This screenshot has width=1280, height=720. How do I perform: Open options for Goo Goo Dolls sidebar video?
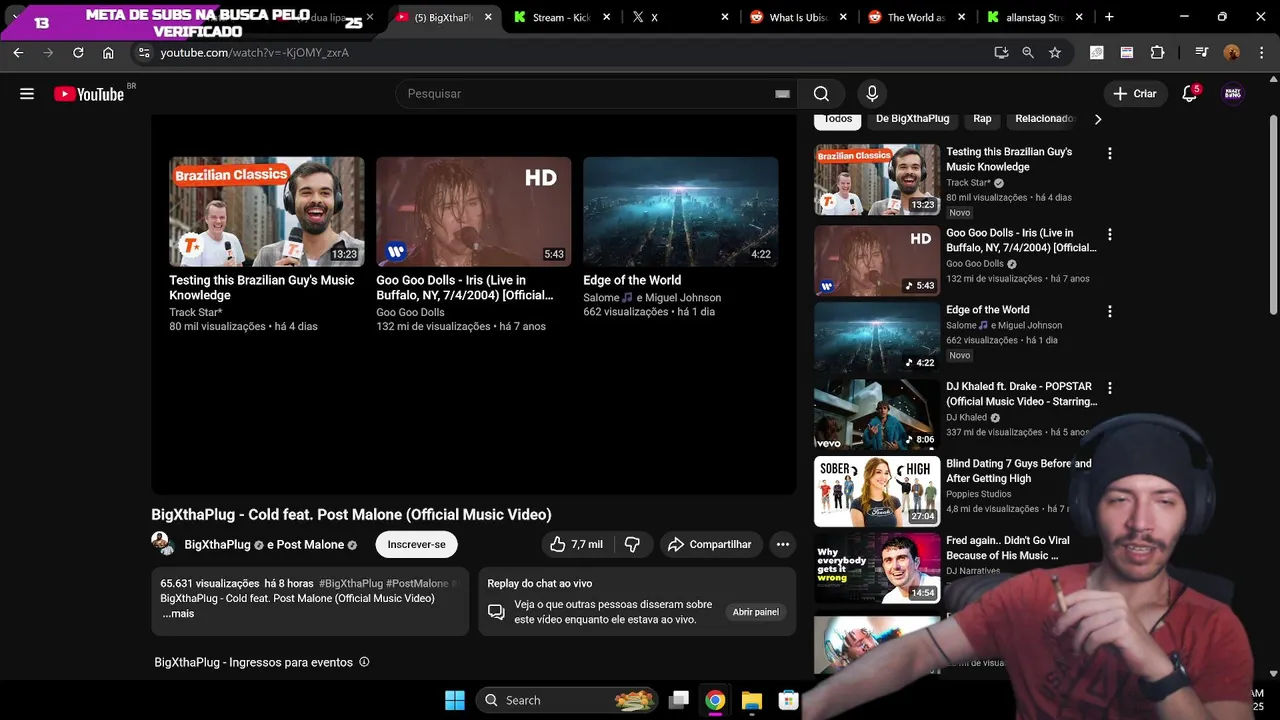pos(1109,235)
